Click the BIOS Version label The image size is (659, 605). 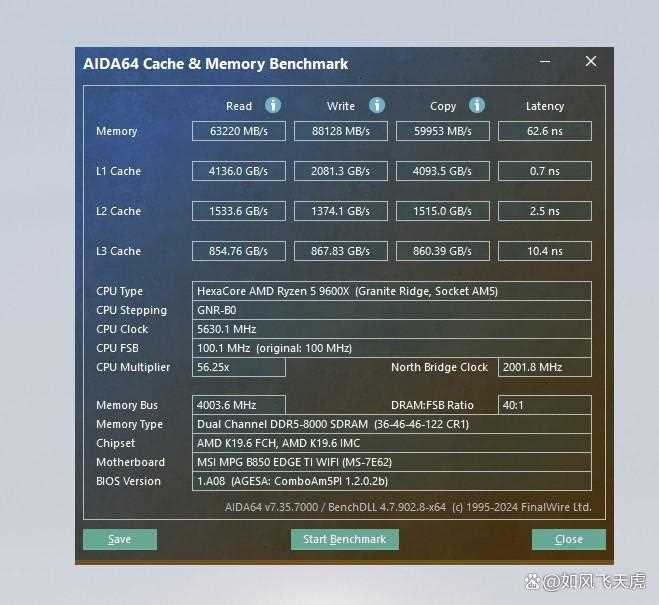tap(128, 481)
